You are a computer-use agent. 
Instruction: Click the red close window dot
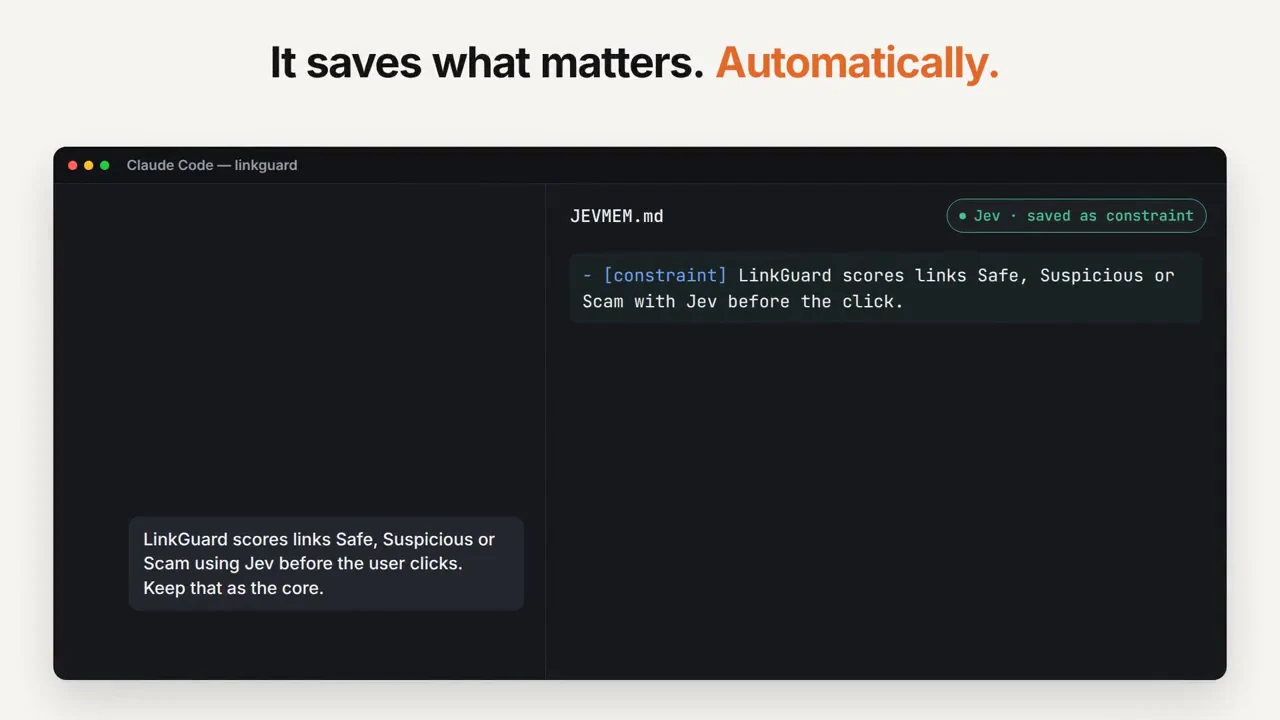point(72,165)
